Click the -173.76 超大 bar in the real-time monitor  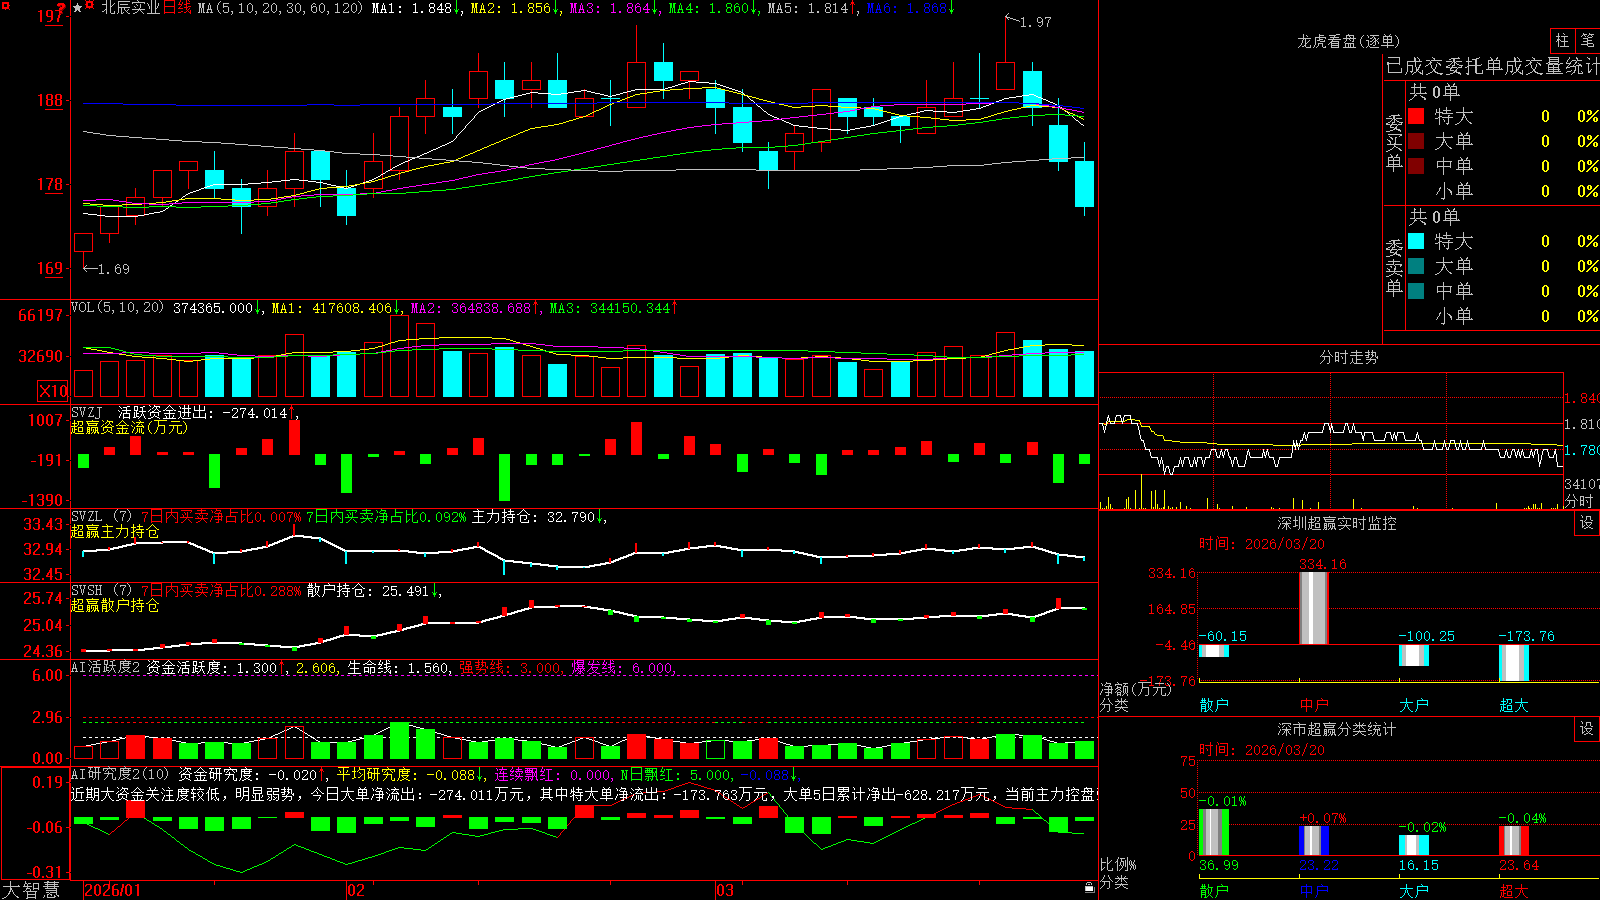(1514, 663)
